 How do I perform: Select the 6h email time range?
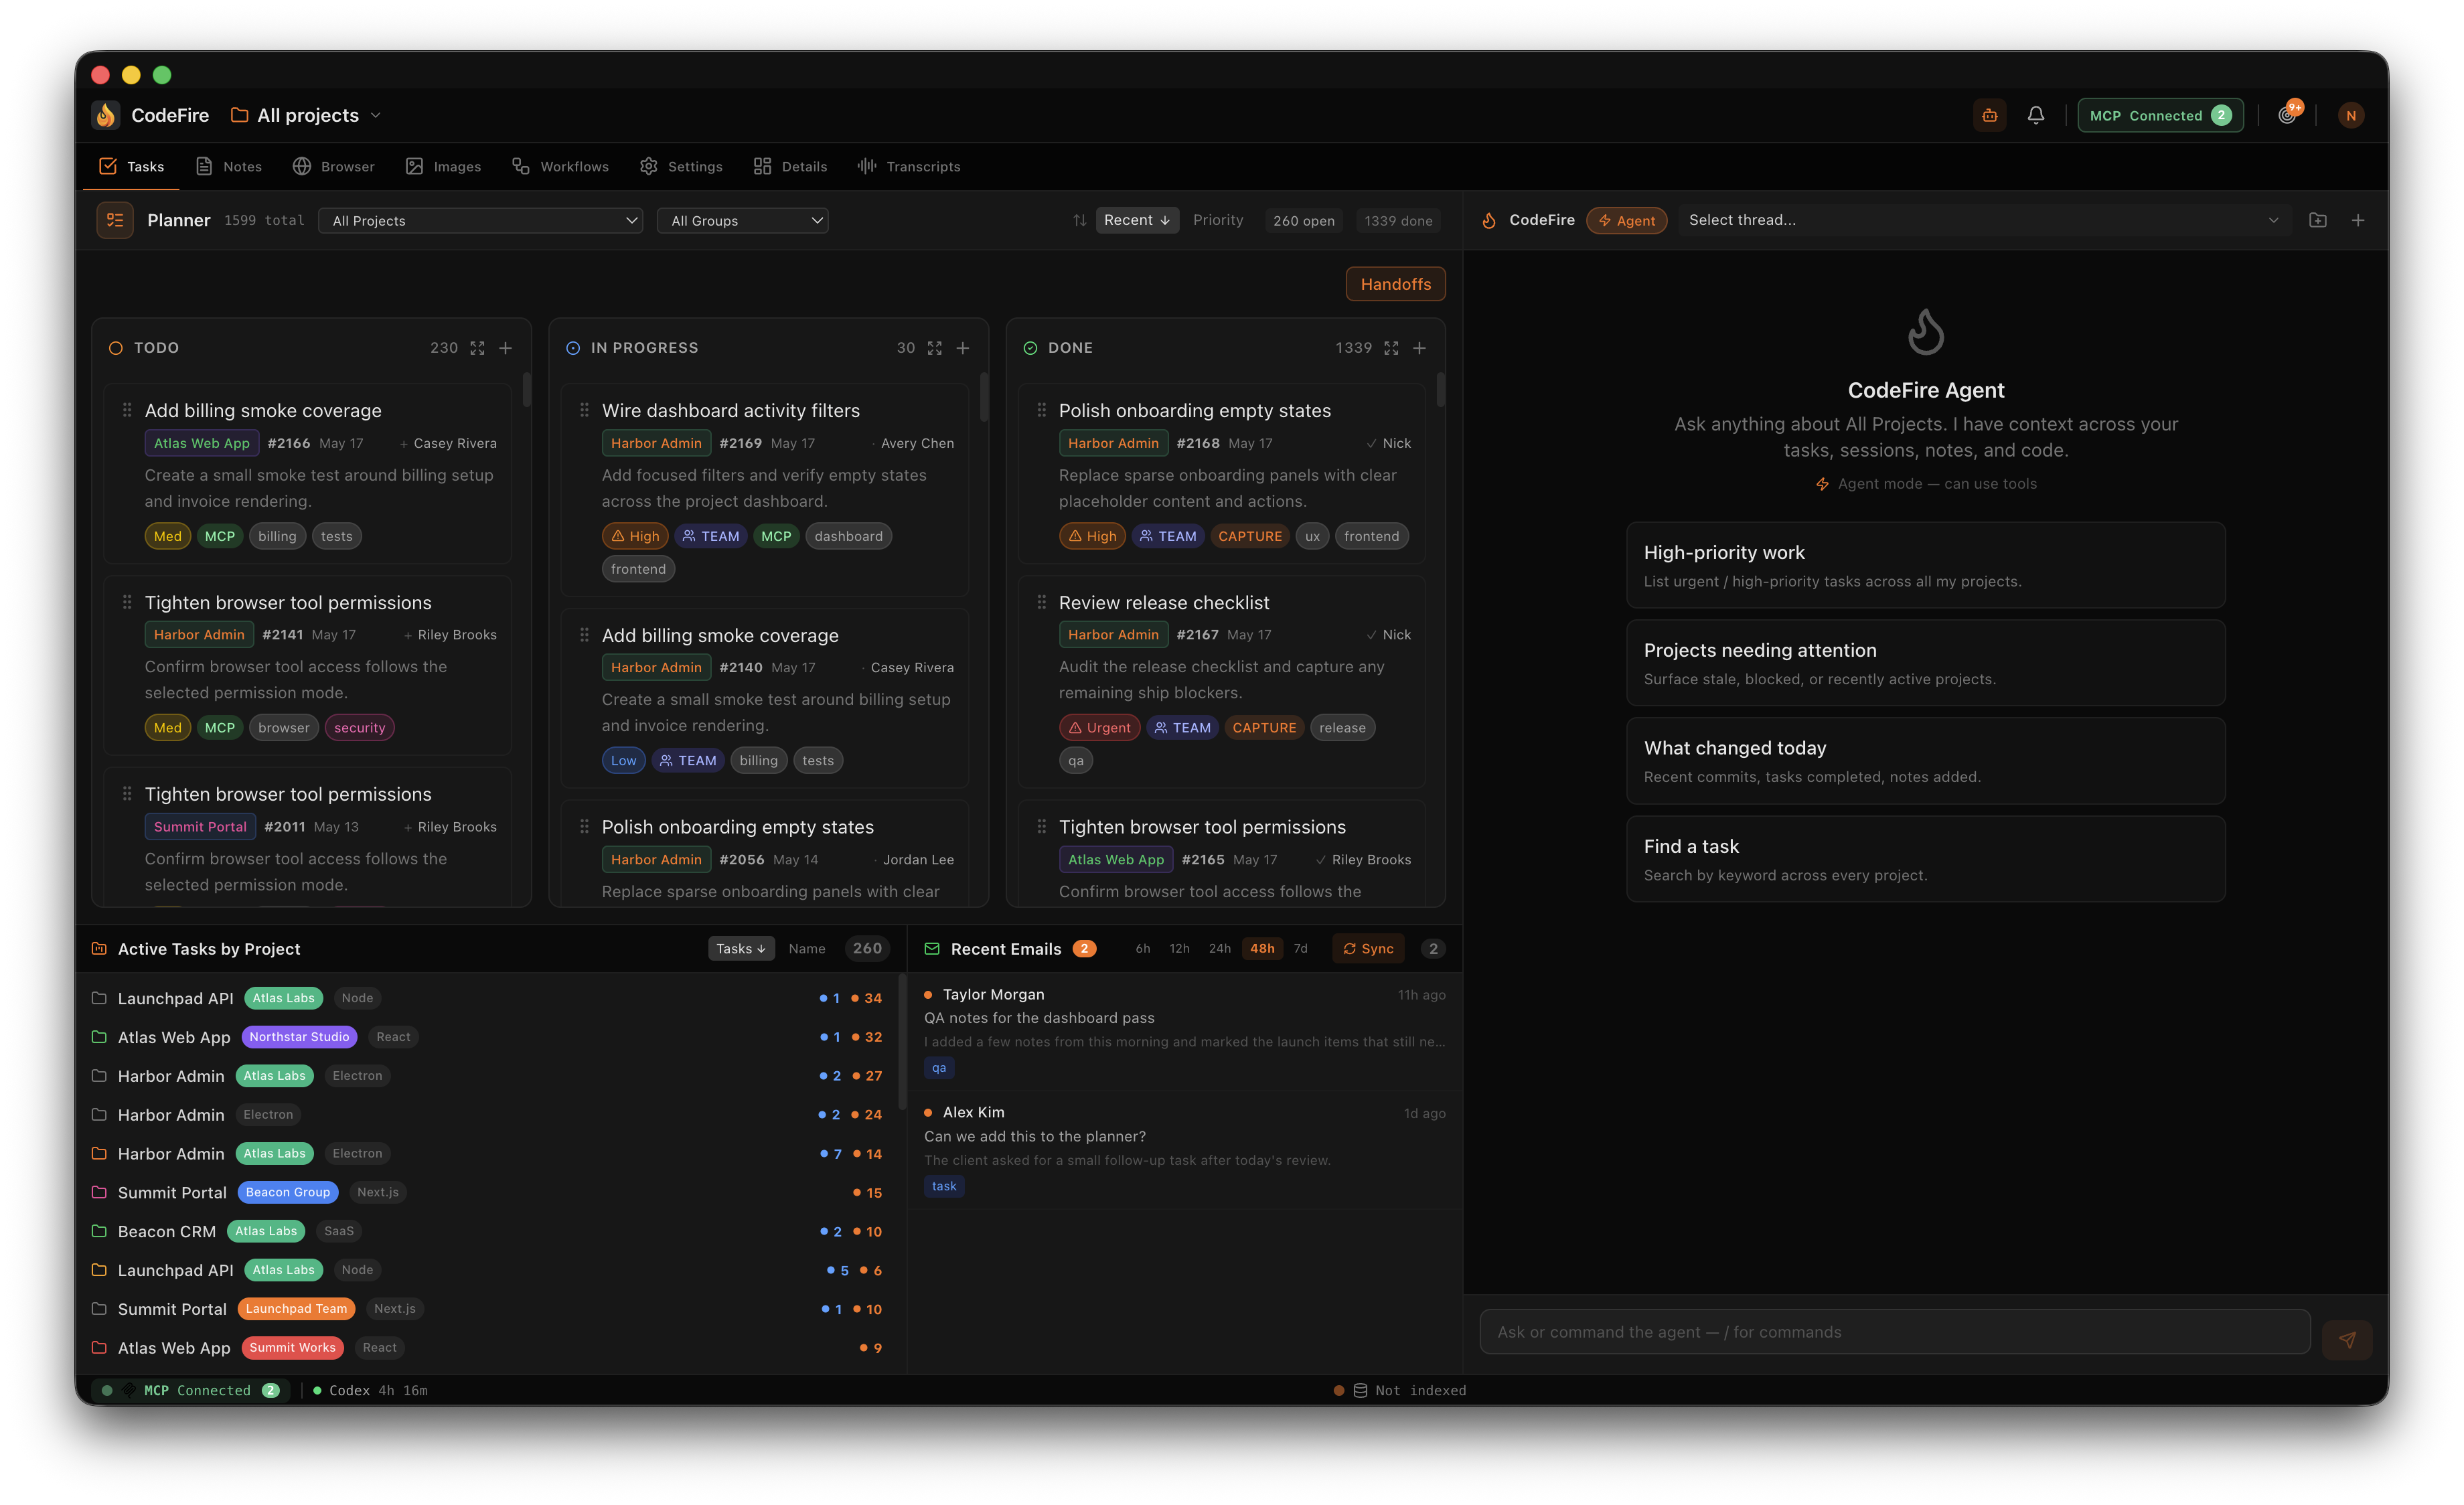(x=1142, y=949)
